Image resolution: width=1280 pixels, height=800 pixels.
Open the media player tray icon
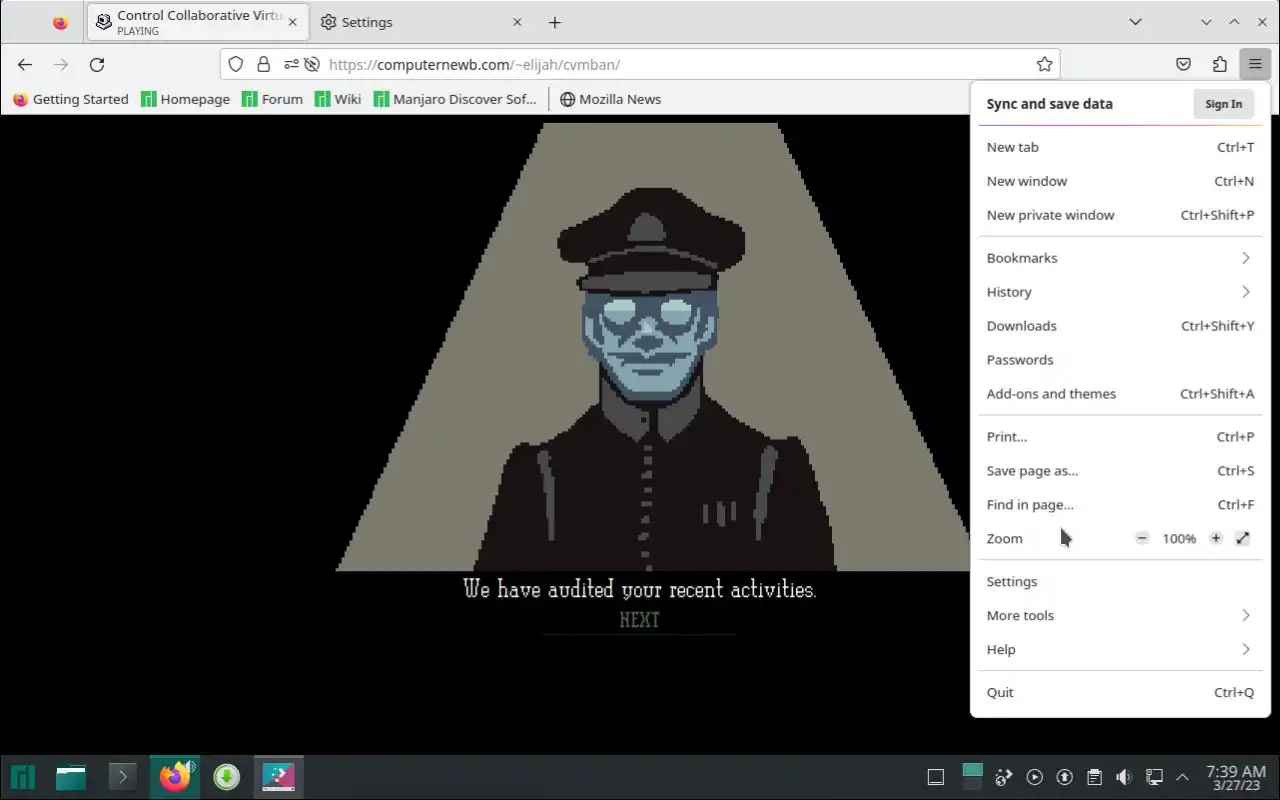1035,777
